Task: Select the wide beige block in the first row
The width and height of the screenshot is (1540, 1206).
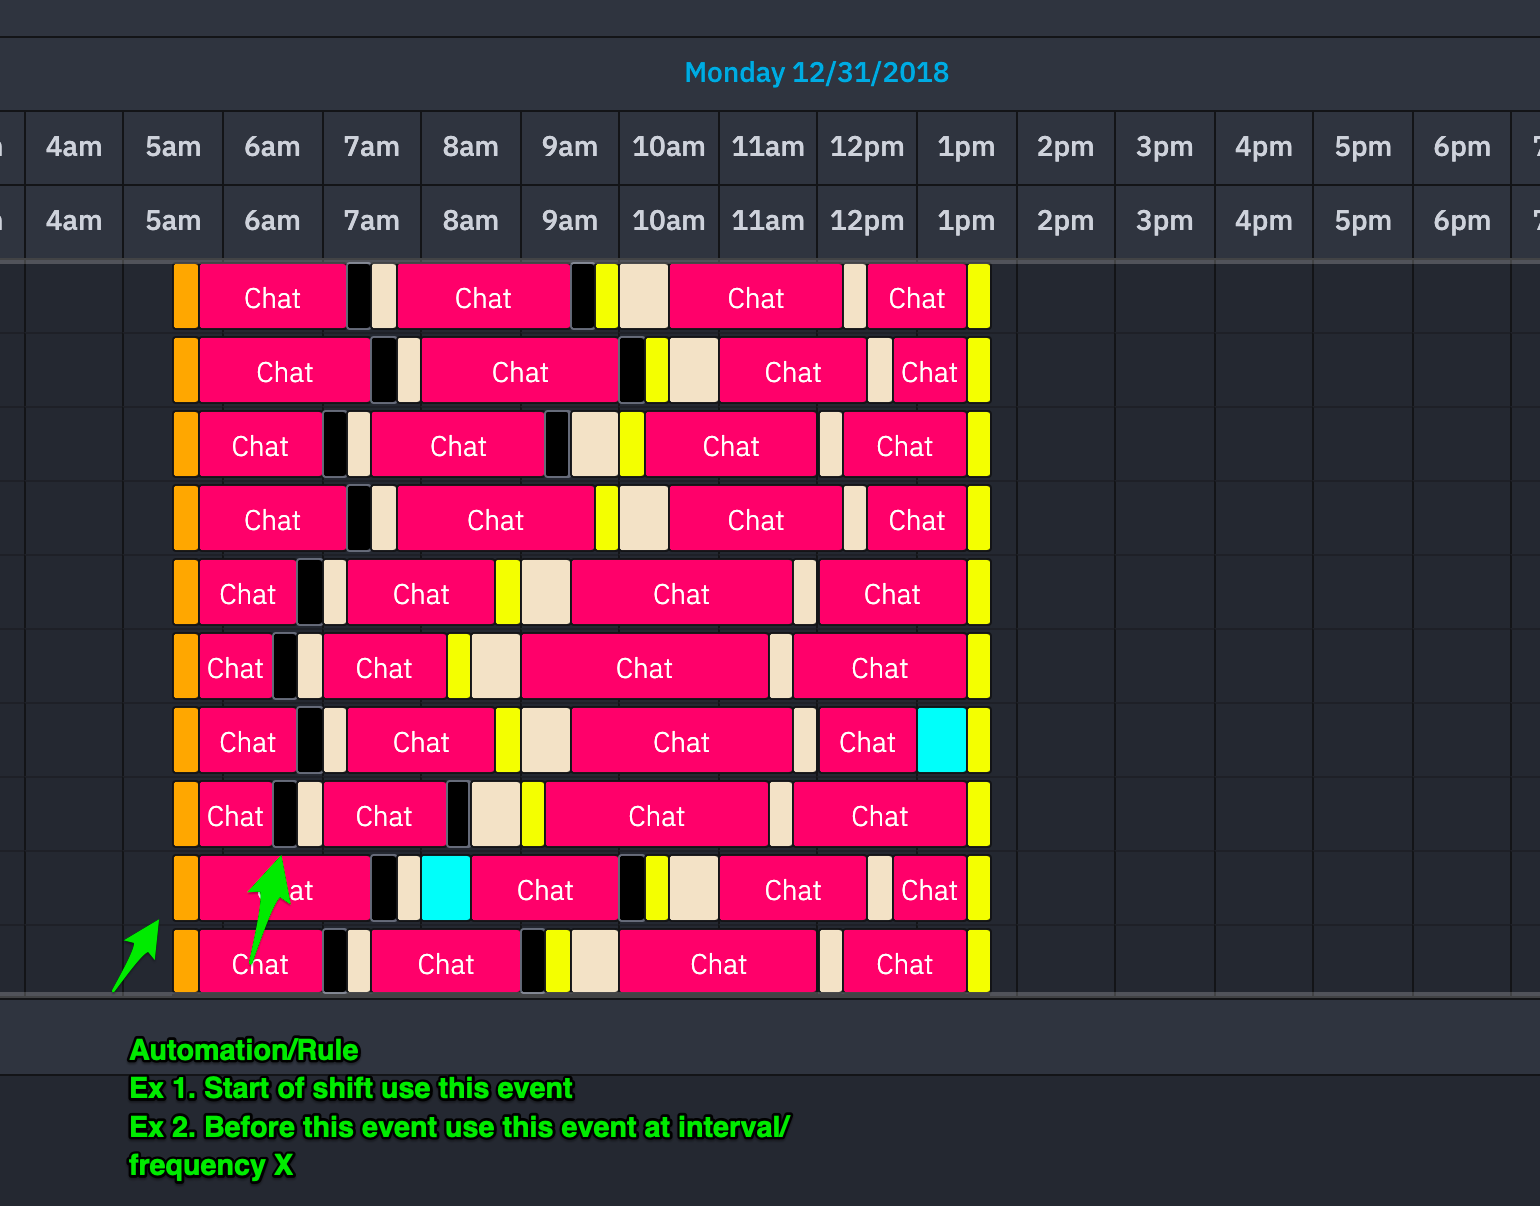Action: [x=644, y=297]
